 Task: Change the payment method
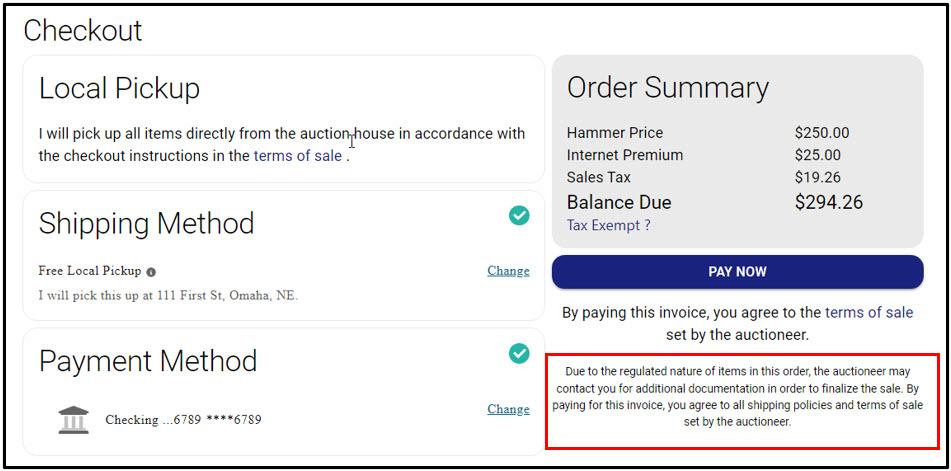[508, 409]
